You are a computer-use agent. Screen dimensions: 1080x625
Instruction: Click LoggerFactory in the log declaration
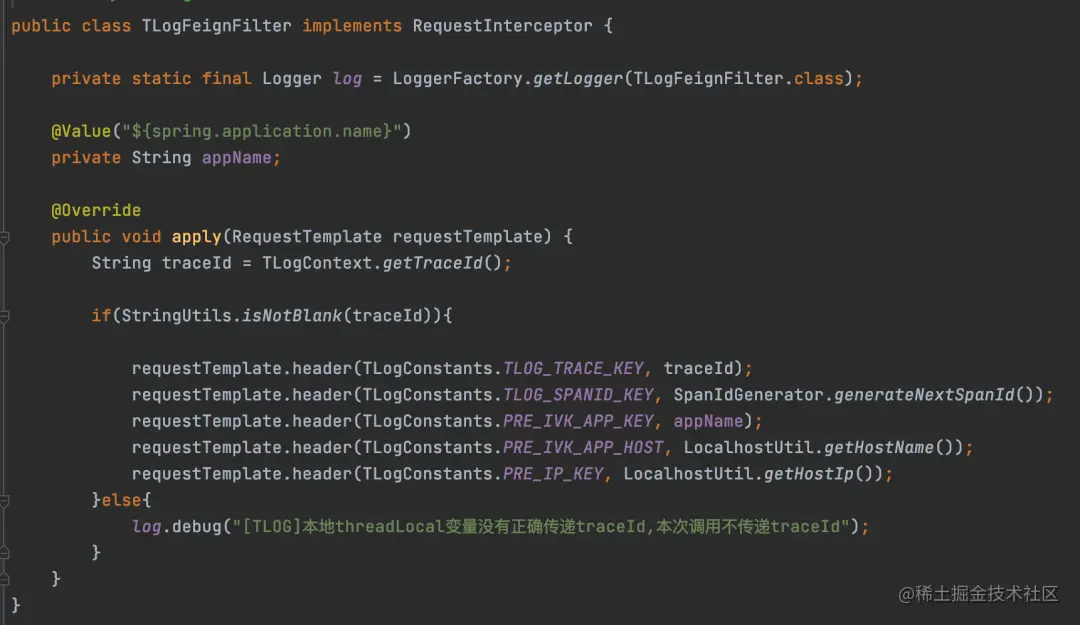[457, 79]
